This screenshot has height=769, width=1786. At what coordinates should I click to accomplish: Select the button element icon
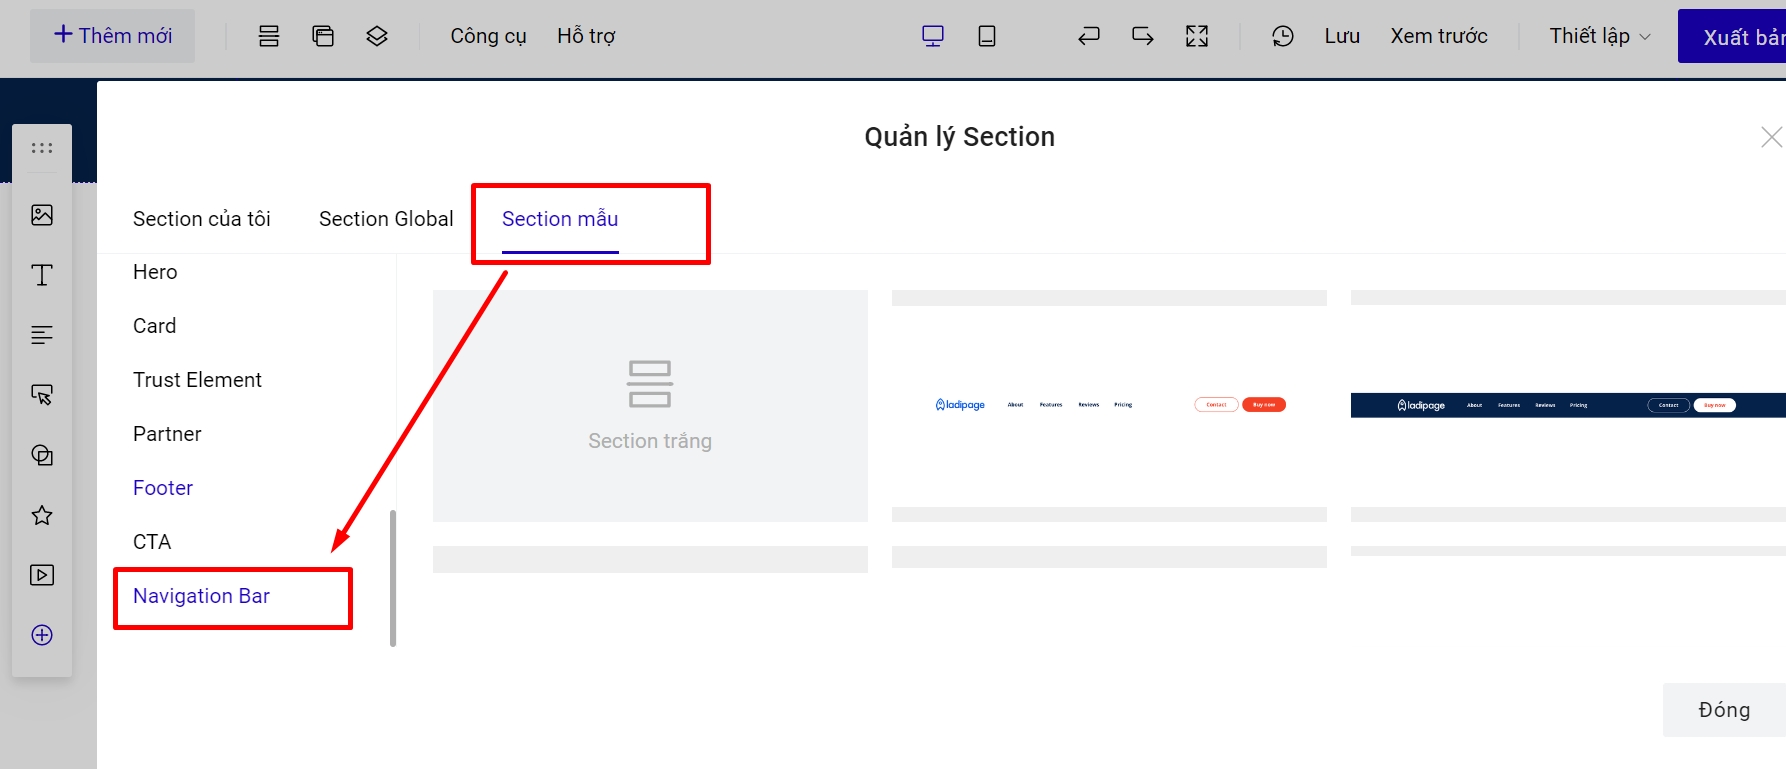pyautogui.click(x=42, y=395)
